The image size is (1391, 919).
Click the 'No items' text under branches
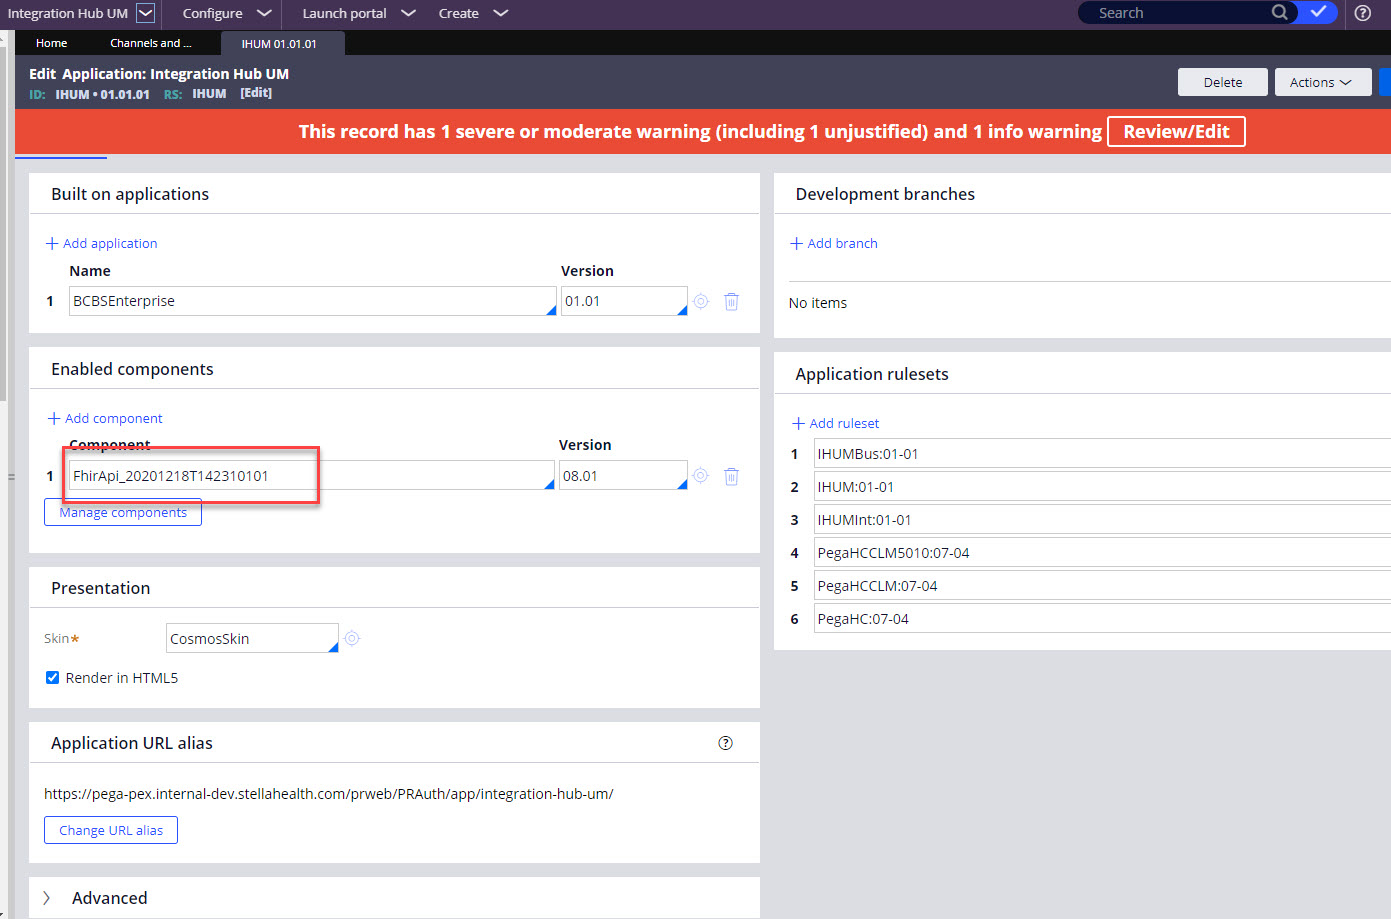[x=818, y=303]
